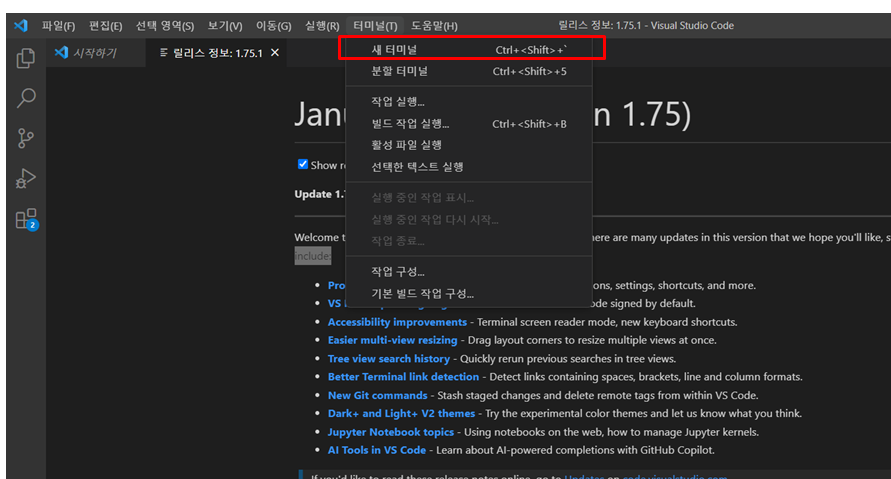This screenshot has height=479, width=891.
Task: Open the Accessibility improvements link
Action: click(397, 322)
